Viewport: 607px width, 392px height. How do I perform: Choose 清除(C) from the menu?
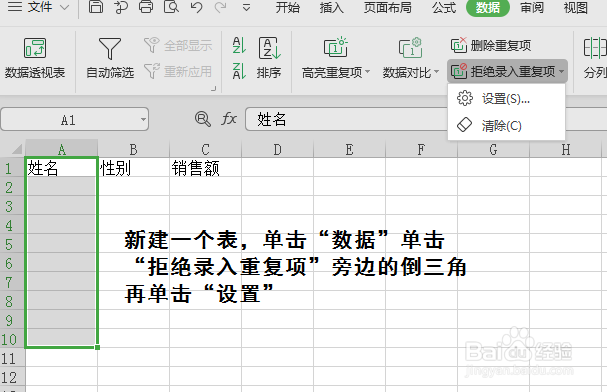pos(506,125)
